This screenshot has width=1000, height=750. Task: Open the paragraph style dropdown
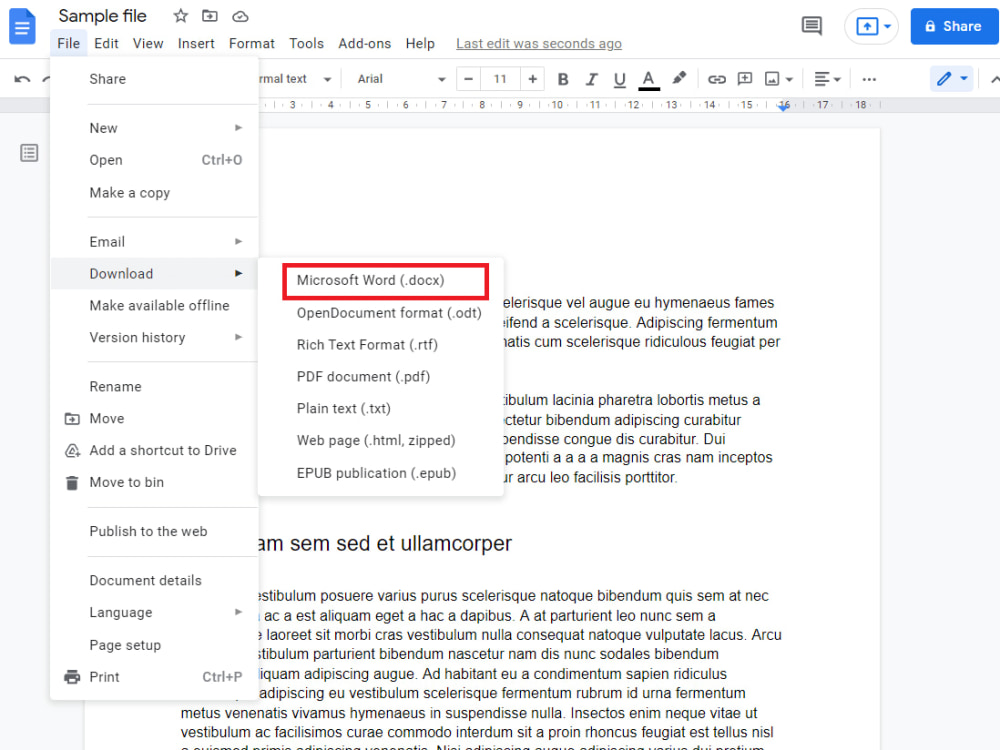pyautogui.click(x=295, y=79)
